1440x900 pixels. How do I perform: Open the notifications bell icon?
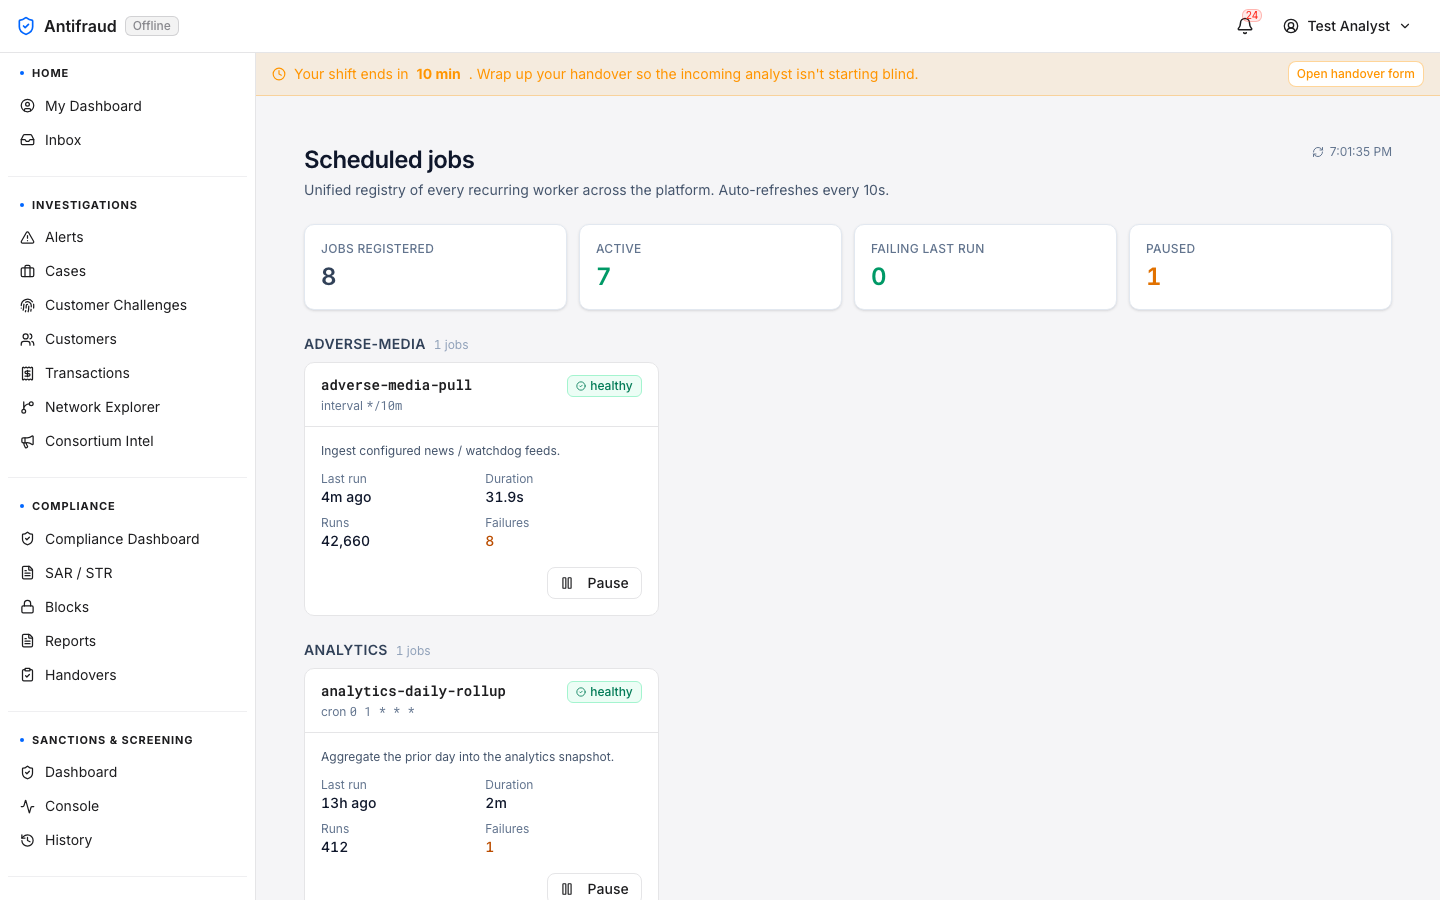click(1245, 26)
